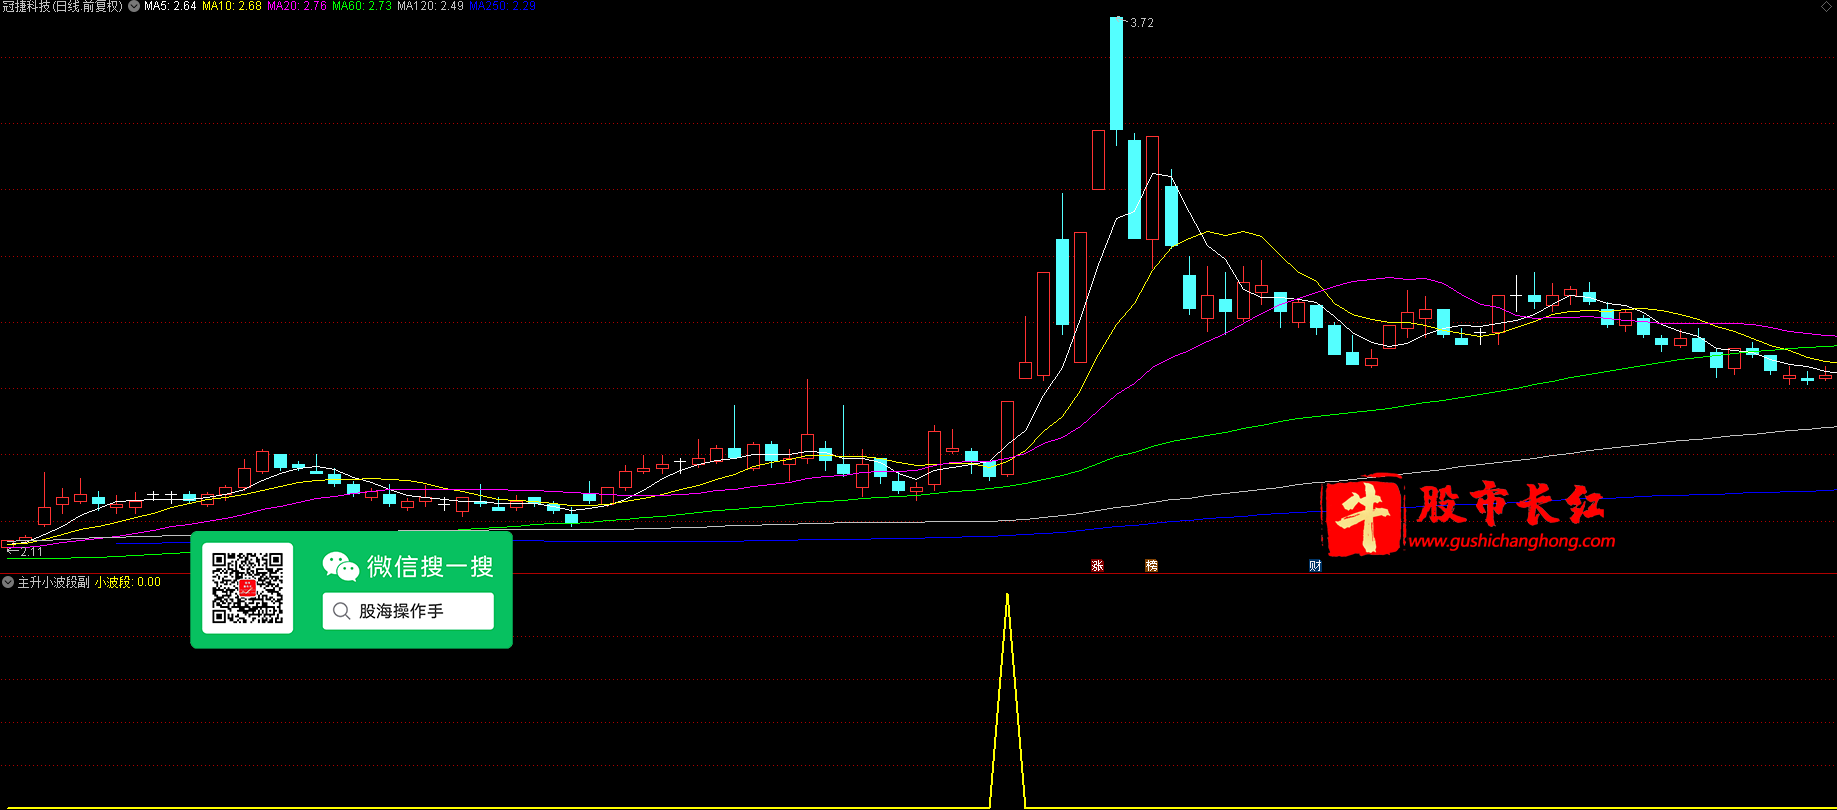Click the 冠捷科技(日线.前复权) chart title
This screenshot has height=810, width=1837.
click(x=63, y=6)
